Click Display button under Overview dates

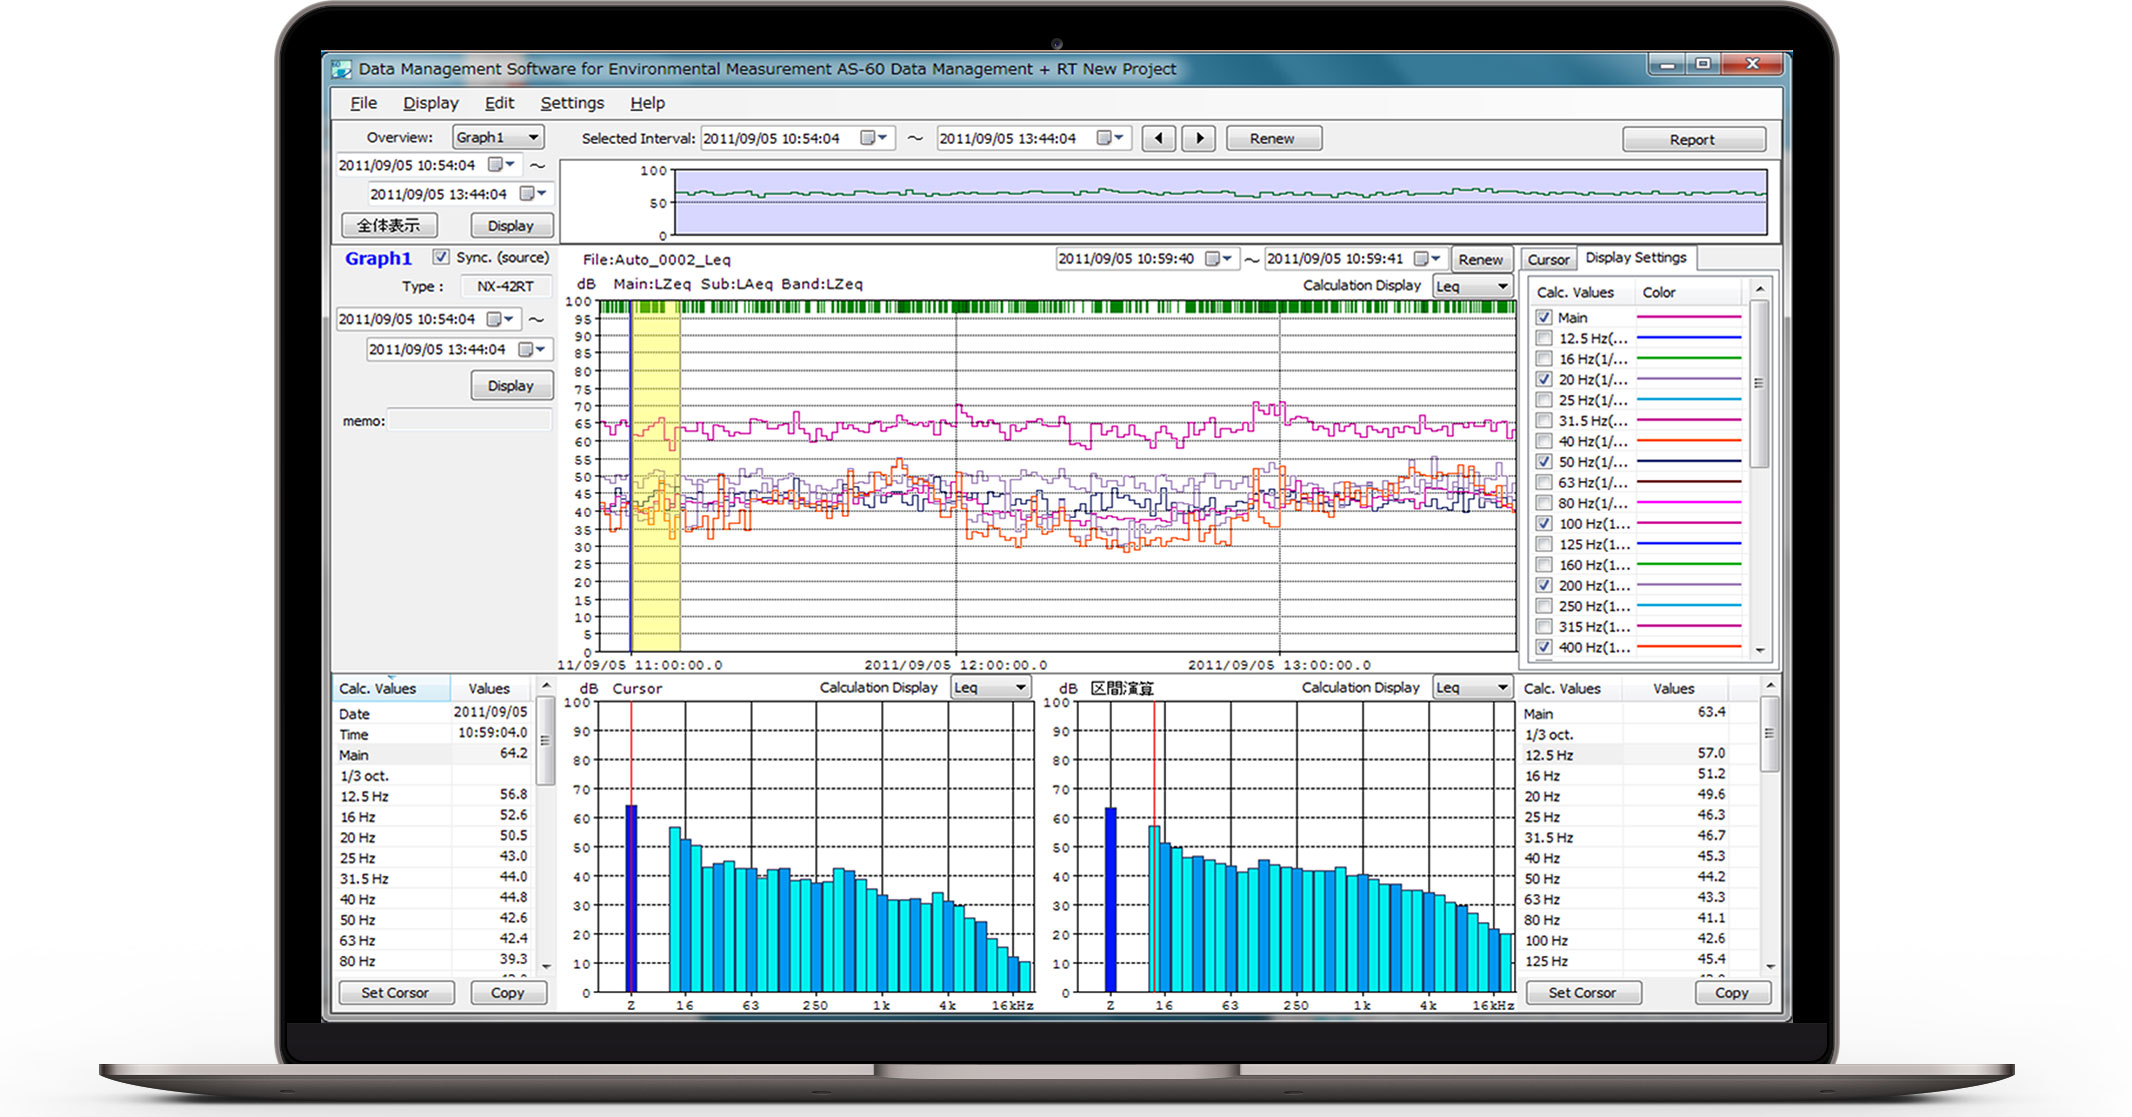click(511, 226)
